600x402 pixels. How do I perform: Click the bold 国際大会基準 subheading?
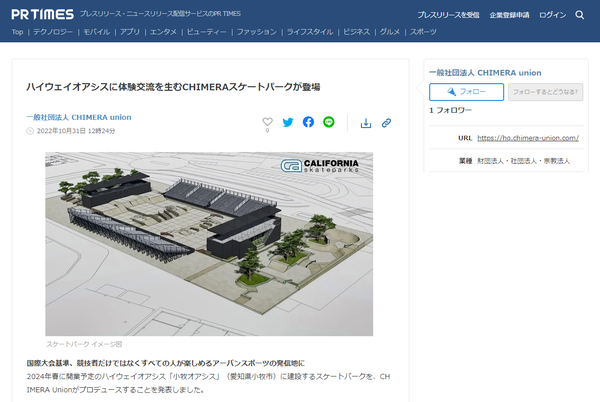(x=166, y=363)
